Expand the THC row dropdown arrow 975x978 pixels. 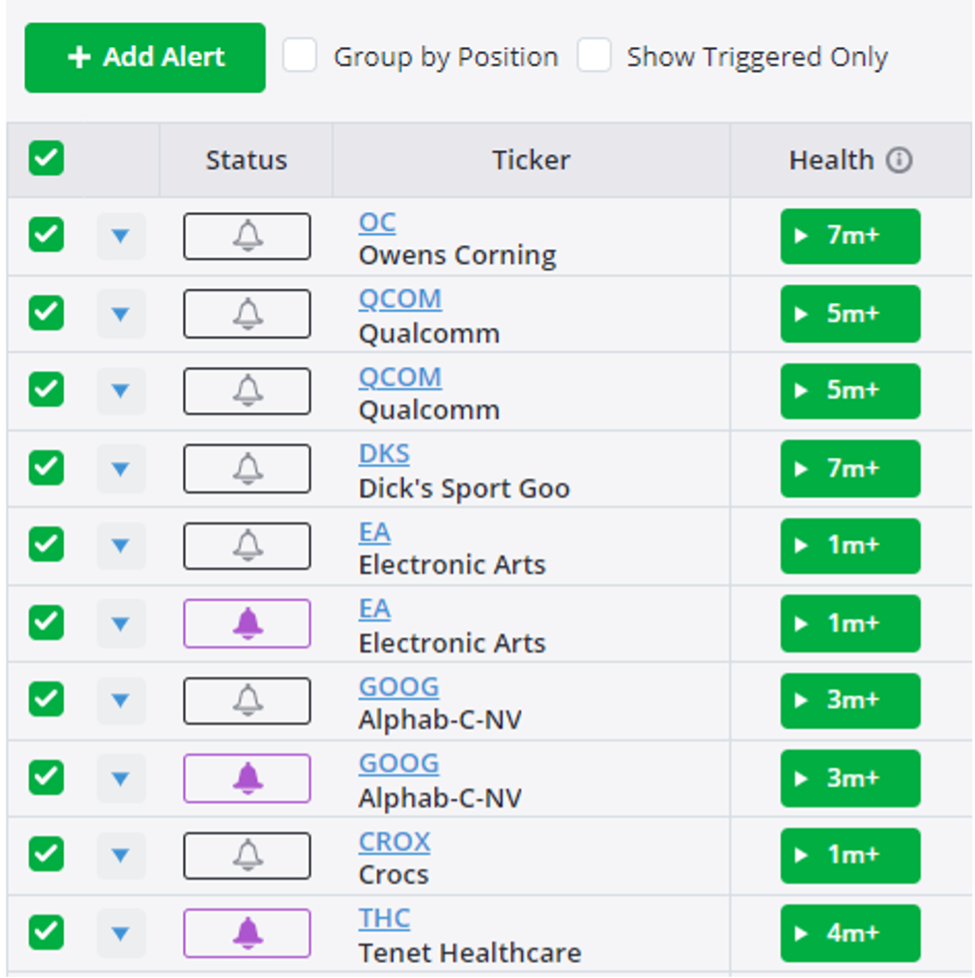click(120, 933)
